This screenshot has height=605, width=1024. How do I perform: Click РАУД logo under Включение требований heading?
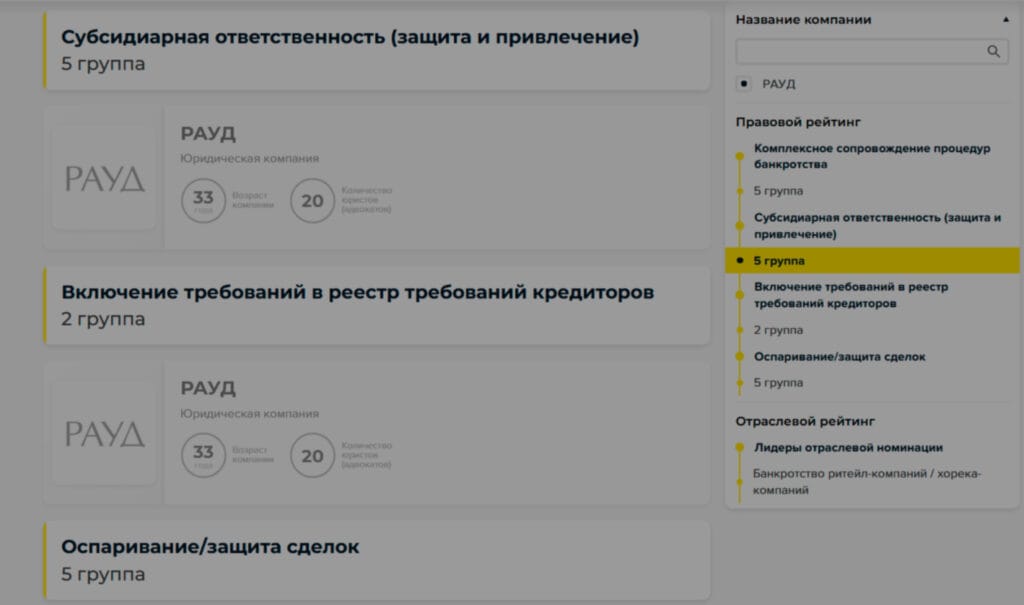coord(104,434)
